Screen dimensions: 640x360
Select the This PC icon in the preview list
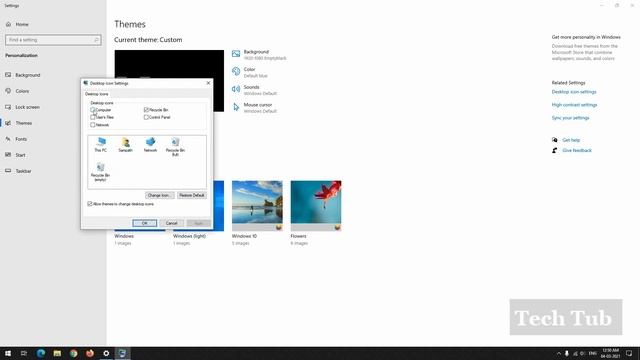coord(100,144)
